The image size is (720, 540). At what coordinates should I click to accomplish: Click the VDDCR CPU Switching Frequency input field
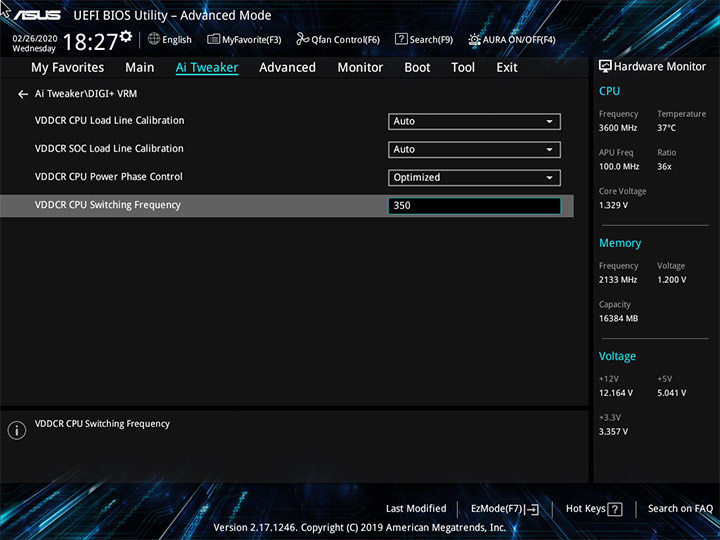coord(474,206)
